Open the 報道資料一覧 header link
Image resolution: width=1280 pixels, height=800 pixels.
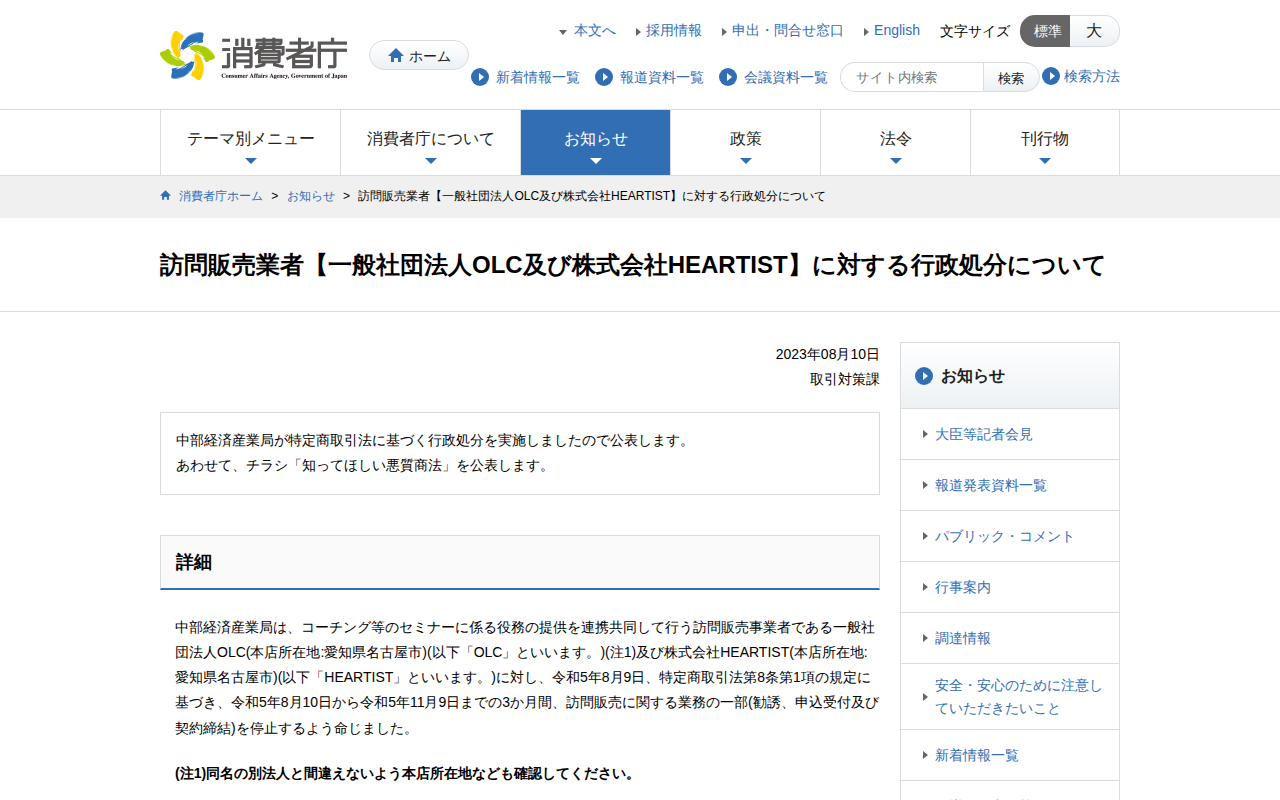point(662,77)
